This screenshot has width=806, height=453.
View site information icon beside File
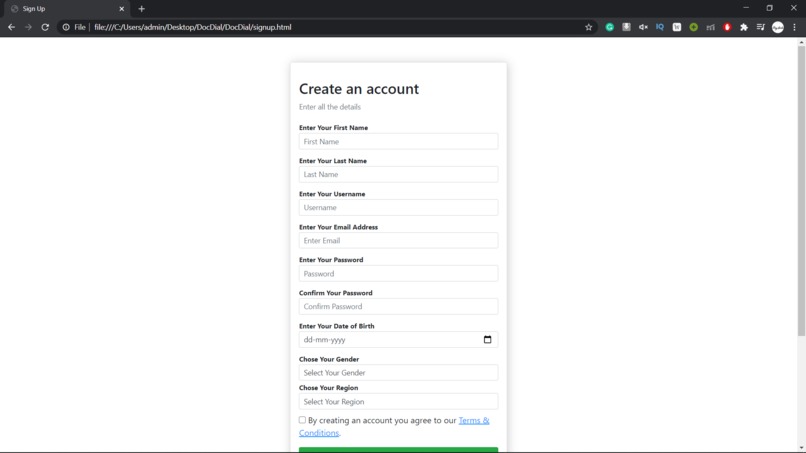click(x=66, y=27)
